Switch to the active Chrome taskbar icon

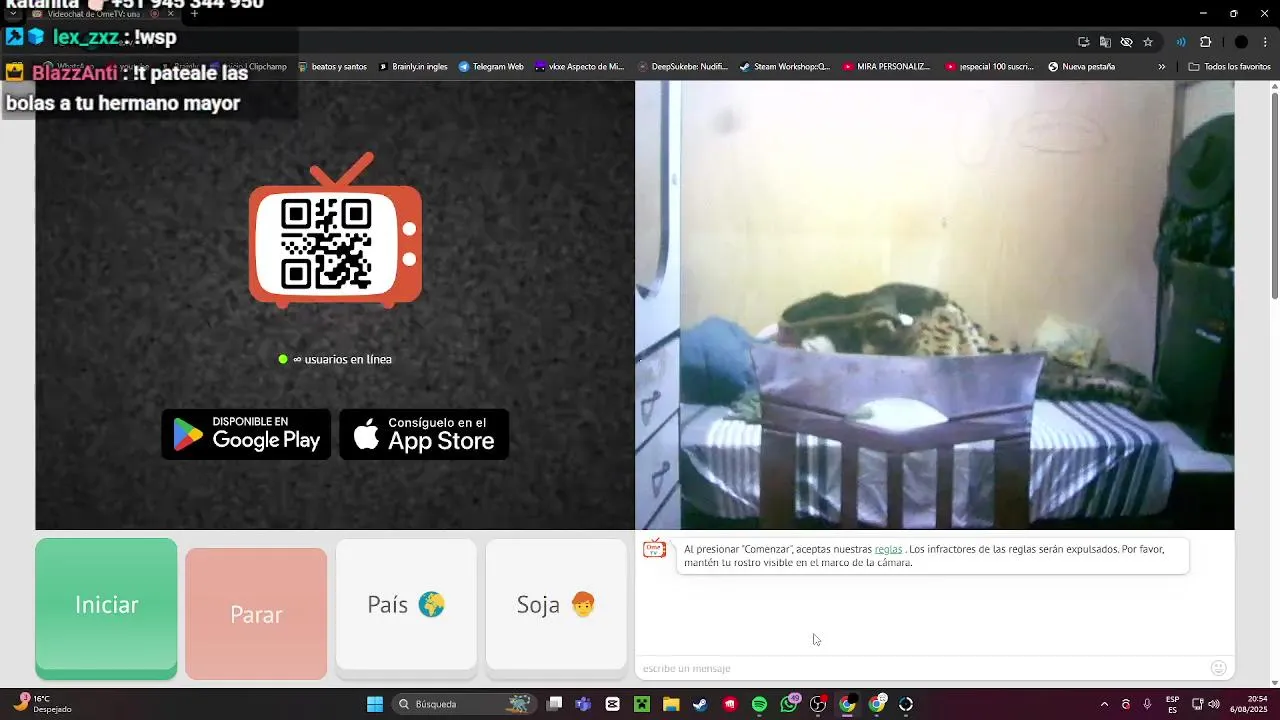click(x=847, y=704)
